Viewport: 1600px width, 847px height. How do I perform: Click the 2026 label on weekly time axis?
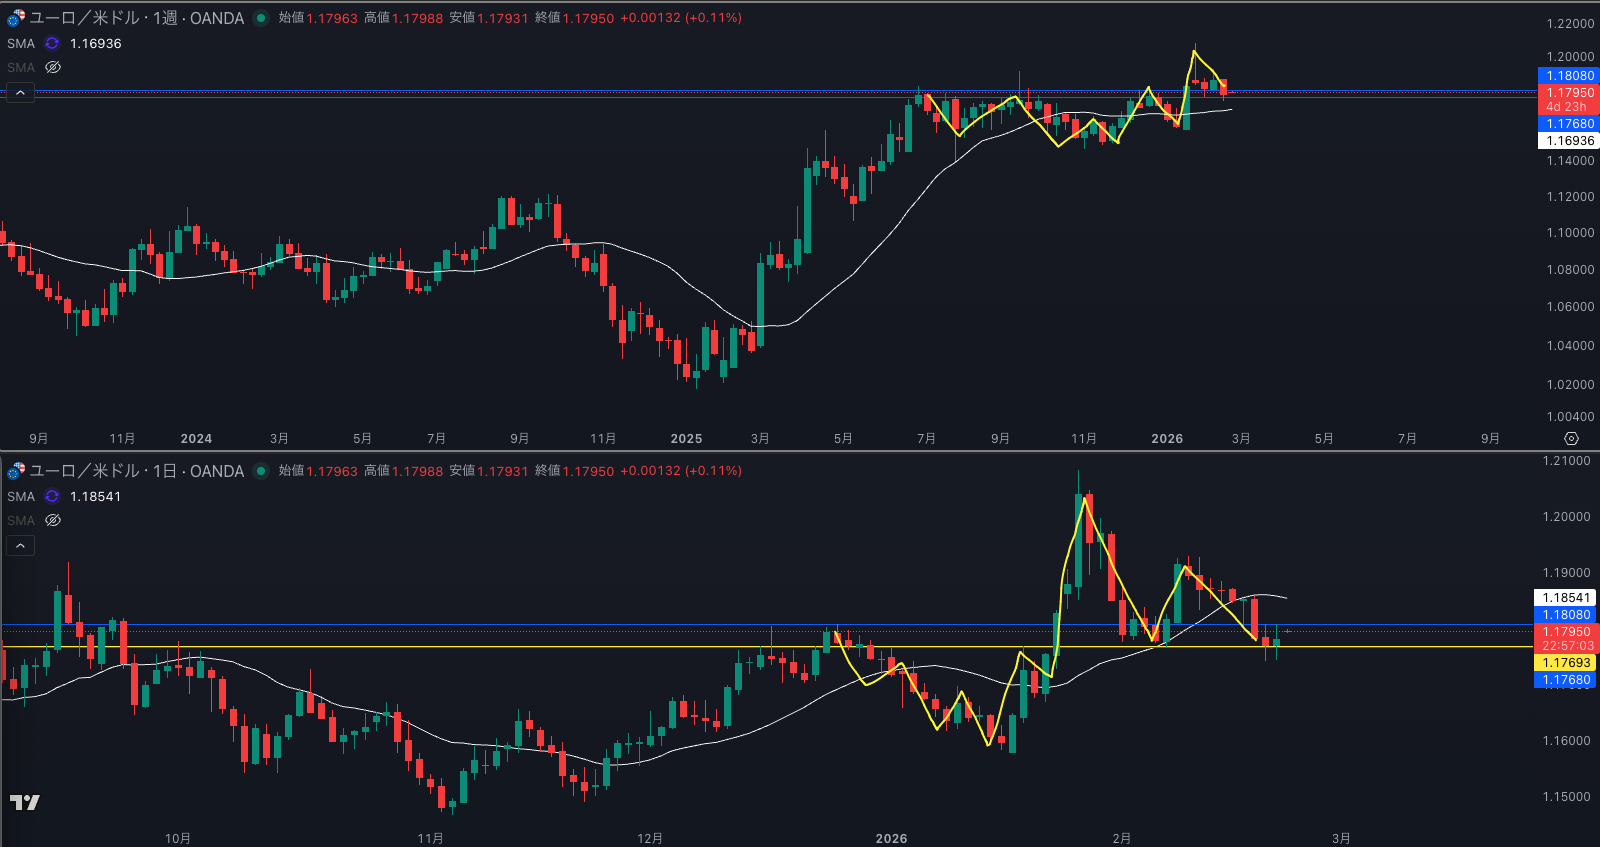click(1167, 439)
